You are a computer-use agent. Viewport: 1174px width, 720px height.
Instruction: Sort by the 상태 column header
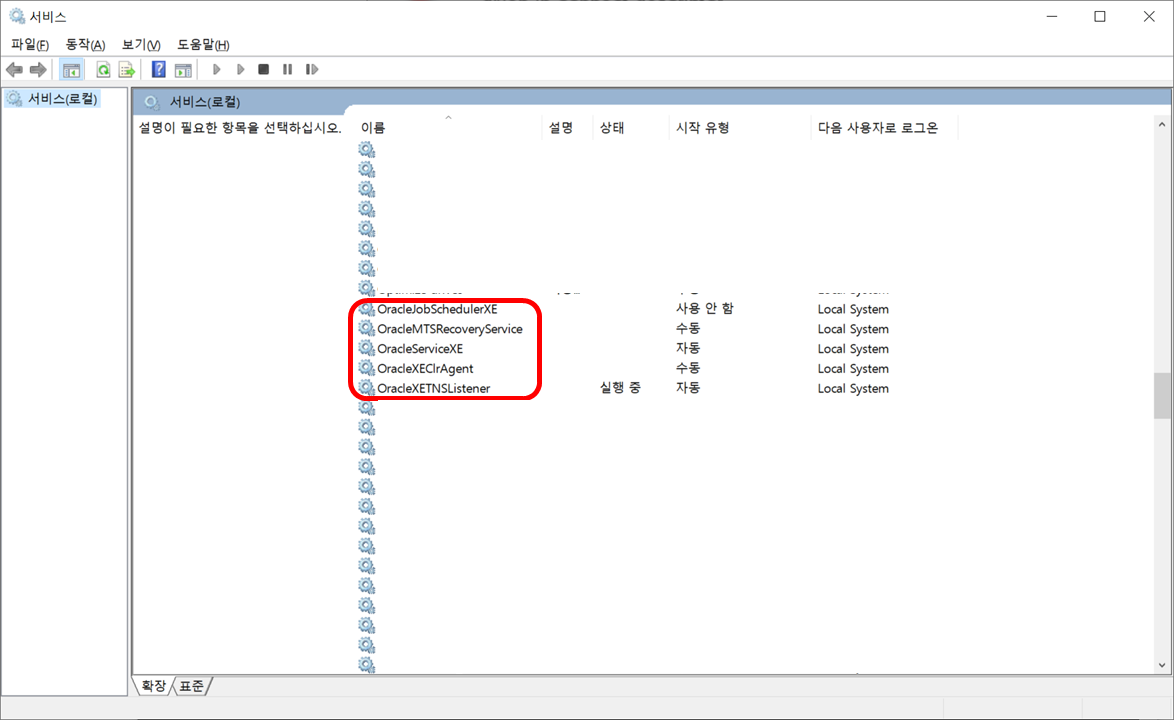(x=630, y=128)
